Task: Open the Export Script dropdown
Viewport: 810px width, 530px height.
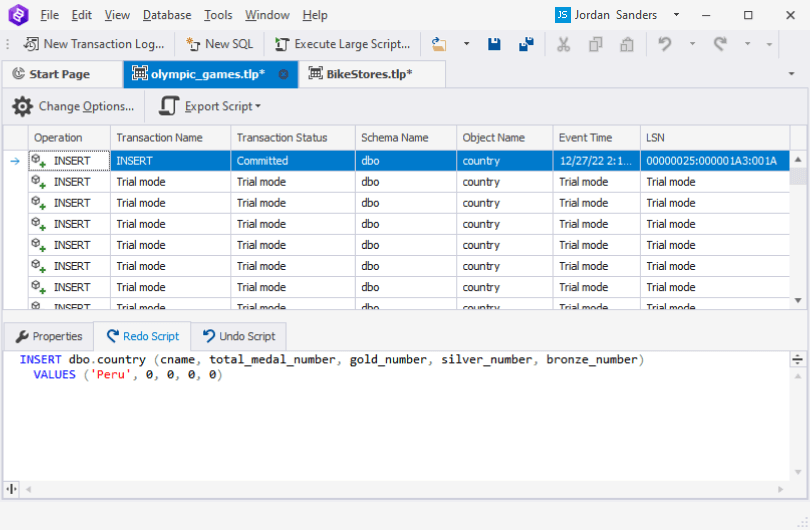Action: [x=210, y=106]
